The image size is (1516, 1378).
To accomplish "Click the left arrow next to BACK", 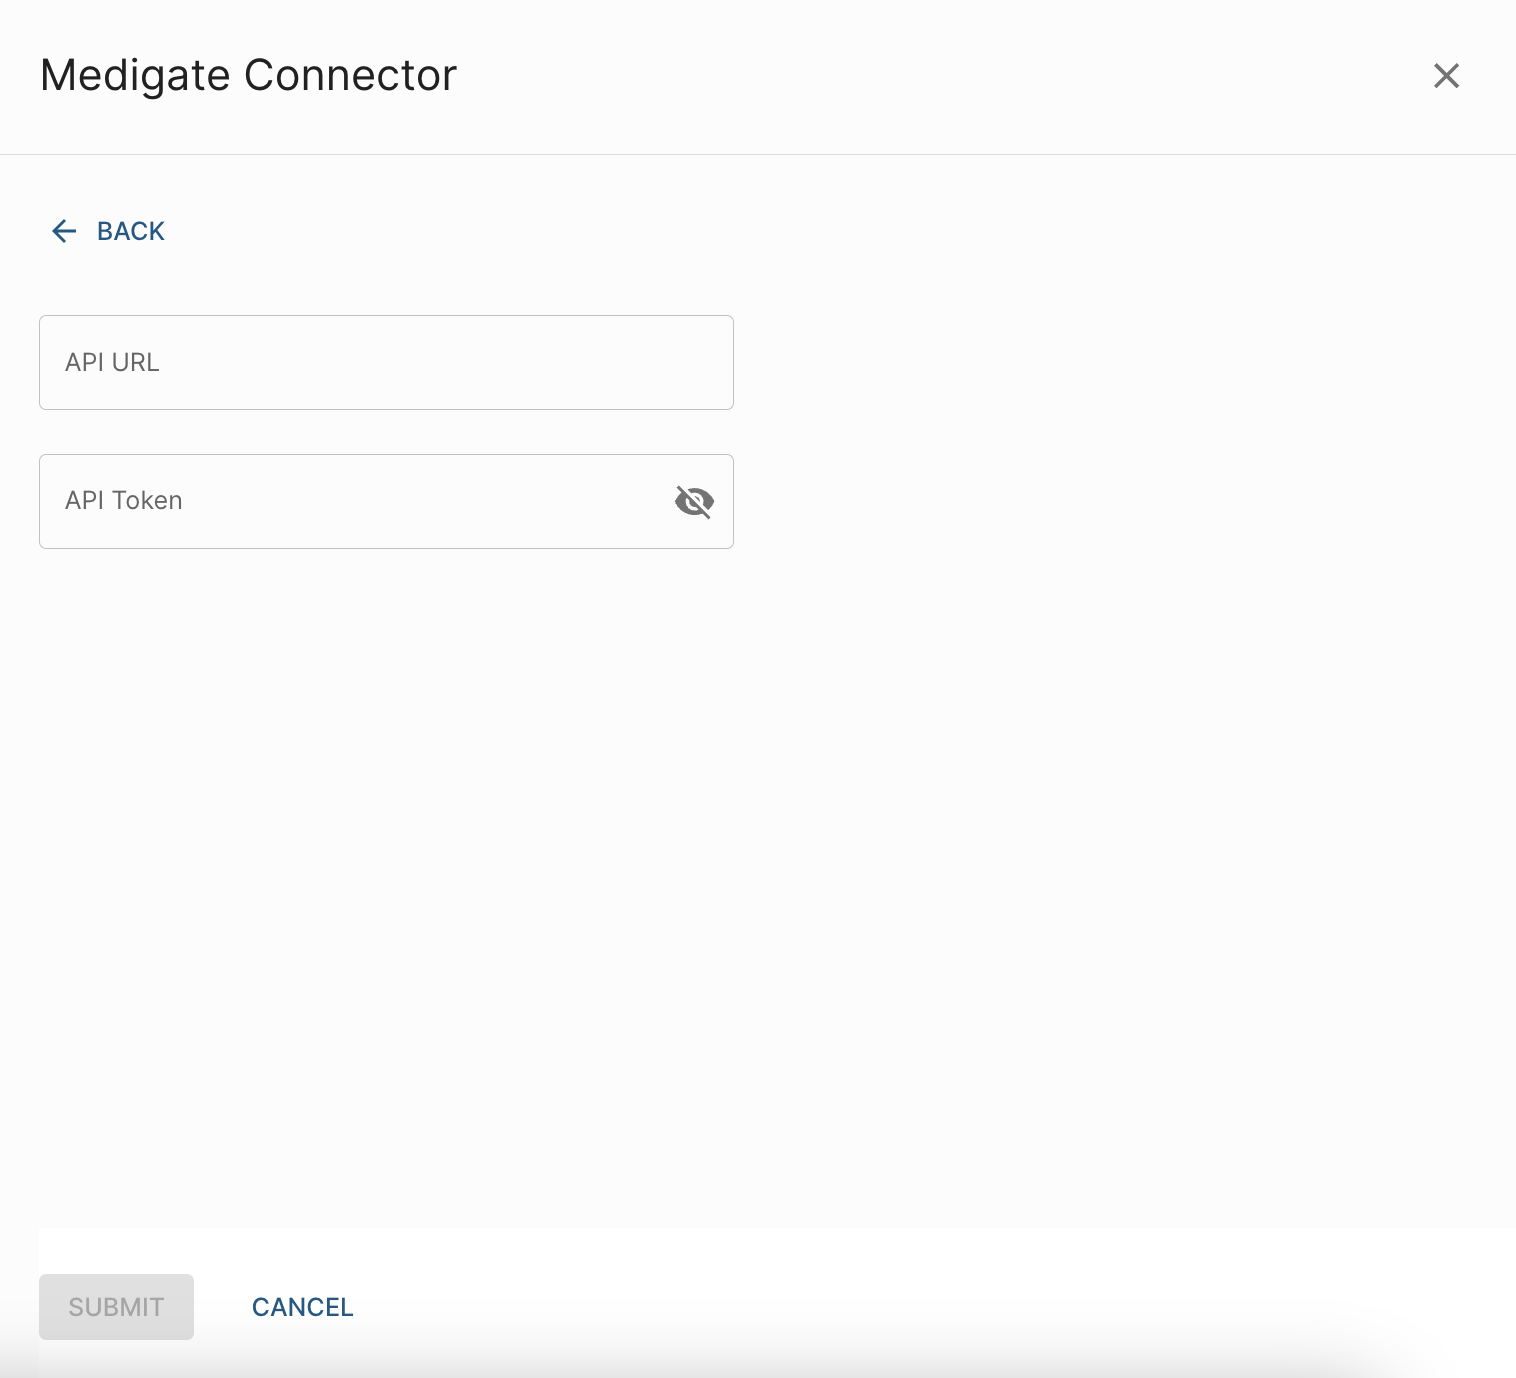I will pos(63,231).
